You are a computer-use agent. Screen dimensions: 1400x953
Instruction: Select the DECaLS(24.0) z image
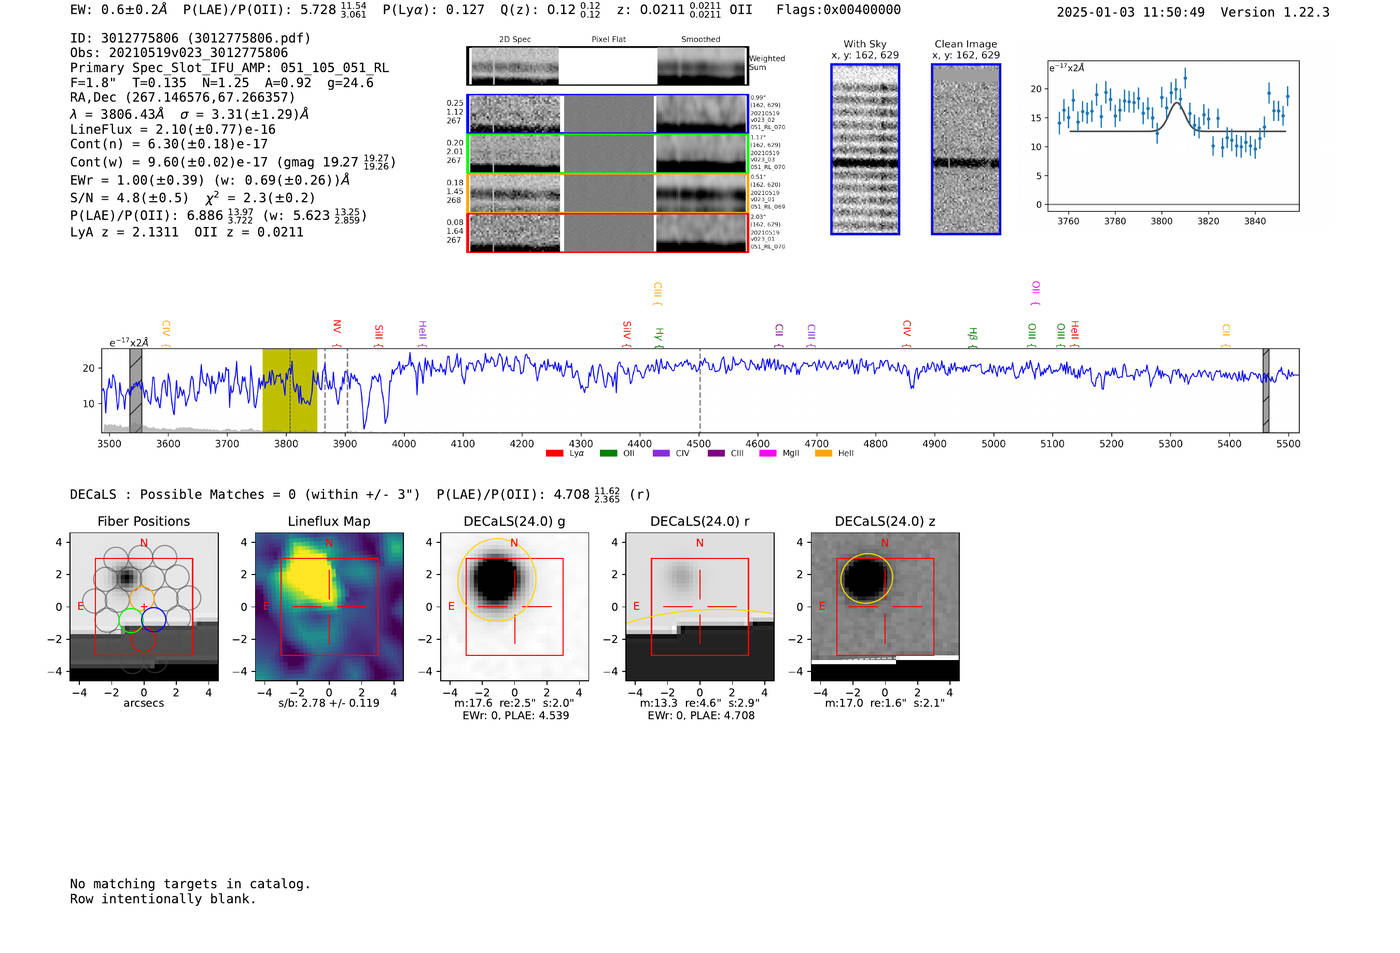(885, 607)
